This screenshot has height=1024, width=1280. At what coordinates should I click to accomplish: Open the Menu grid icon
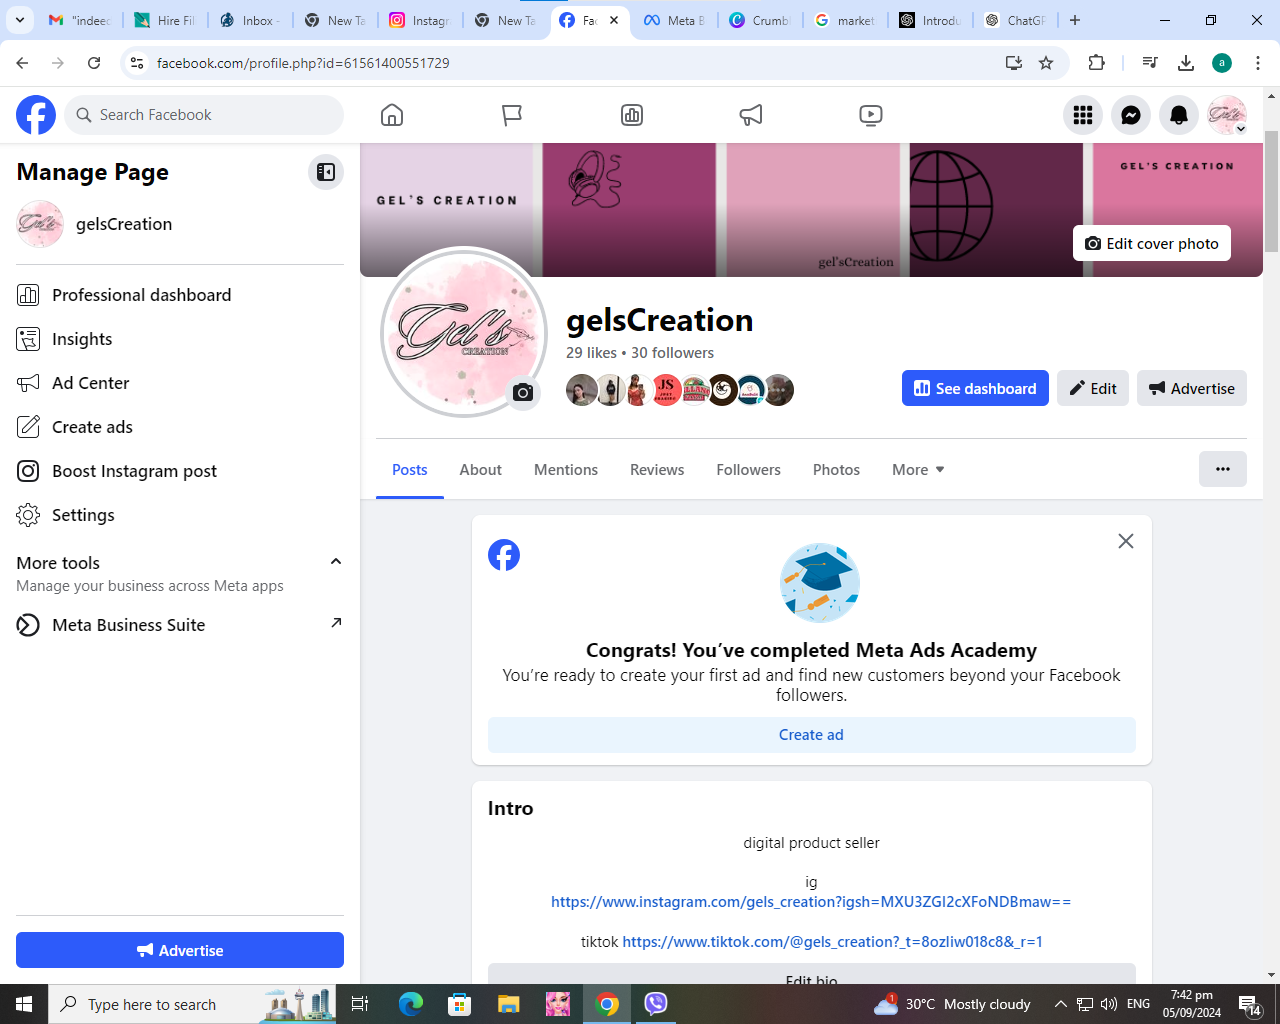pyautogui.click(x=1083, y=115)
